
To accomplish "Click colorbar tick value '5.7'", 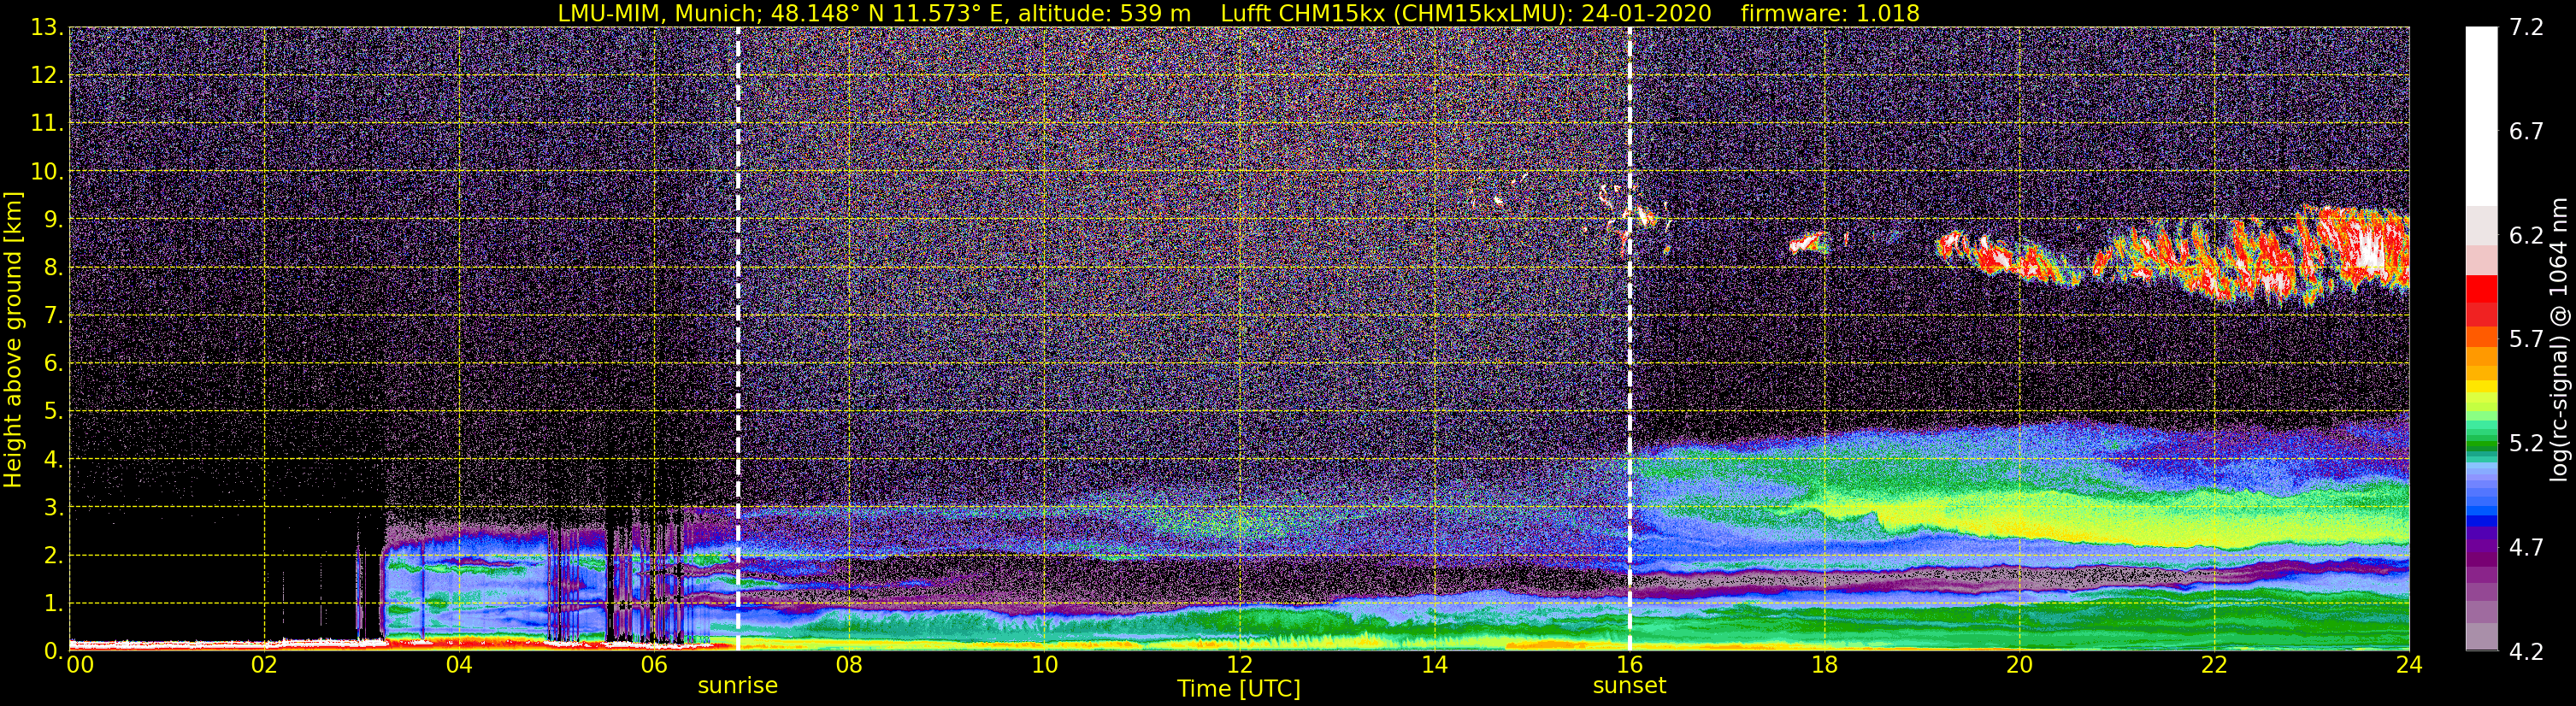I will [2526, 340].
